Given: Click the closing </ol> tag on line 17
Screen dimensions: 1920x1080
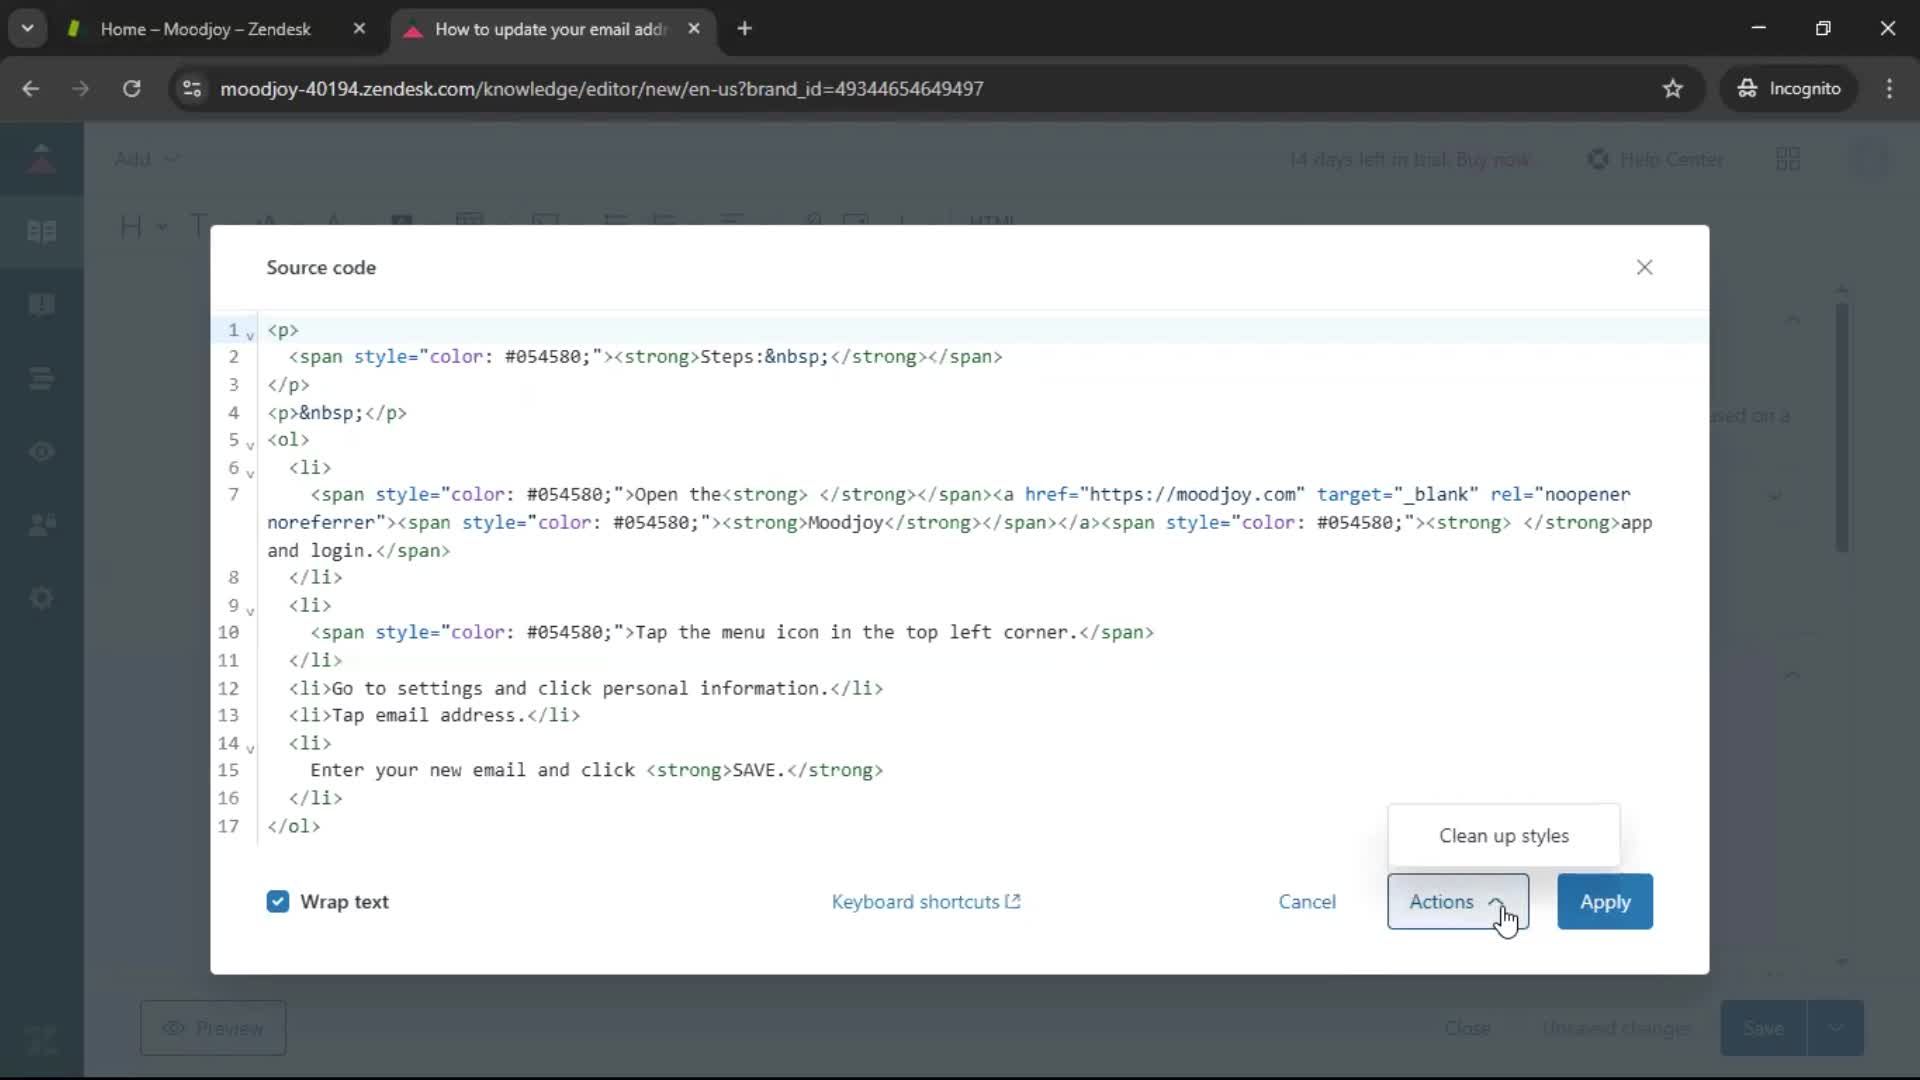Looking at the screenshot, I should 294,826.
